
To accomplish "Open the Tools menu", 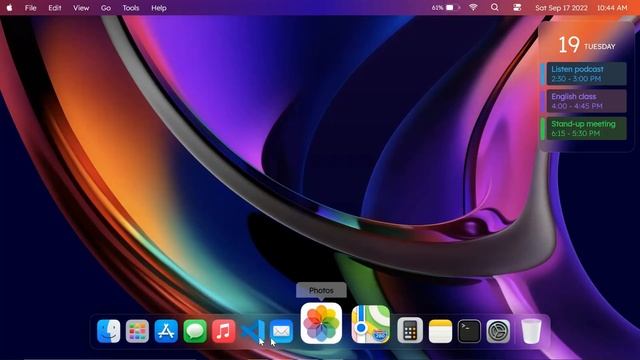I will point(131,8).
